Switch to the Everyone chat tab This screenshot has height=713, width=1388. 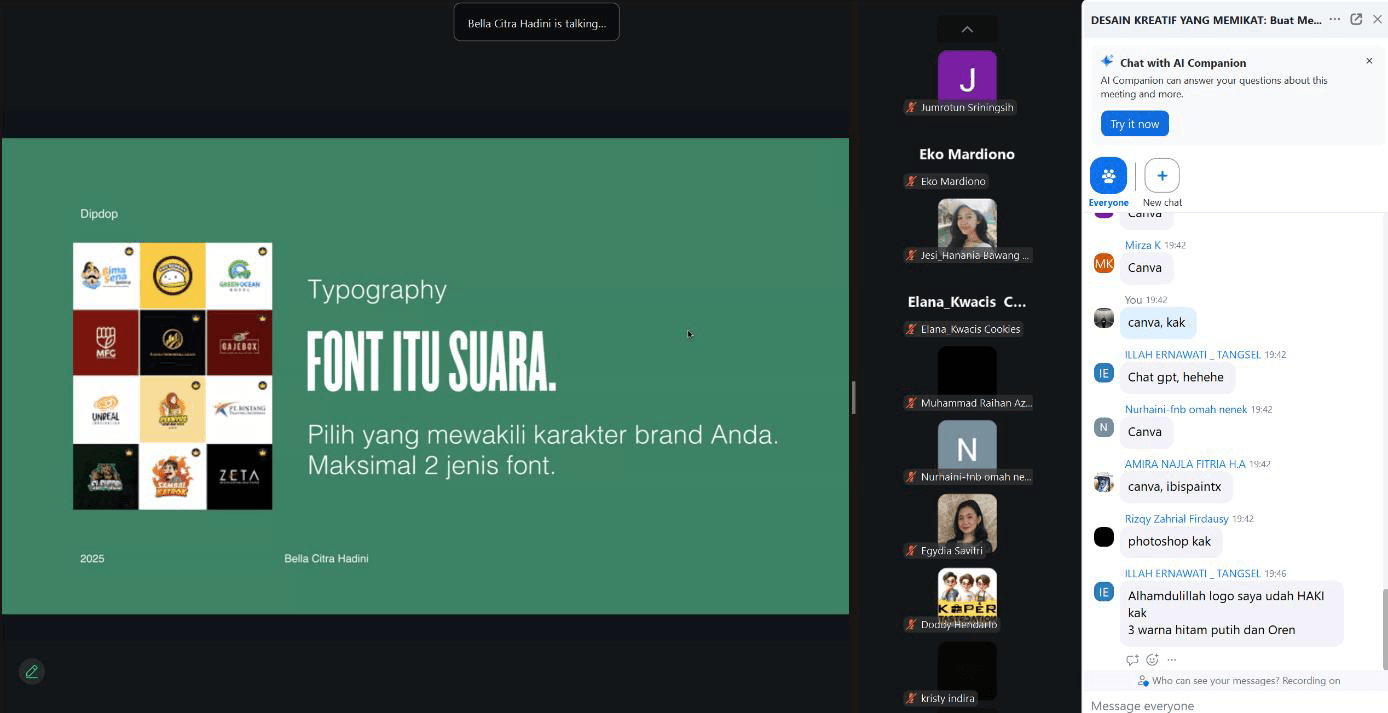pos(1108,181)
